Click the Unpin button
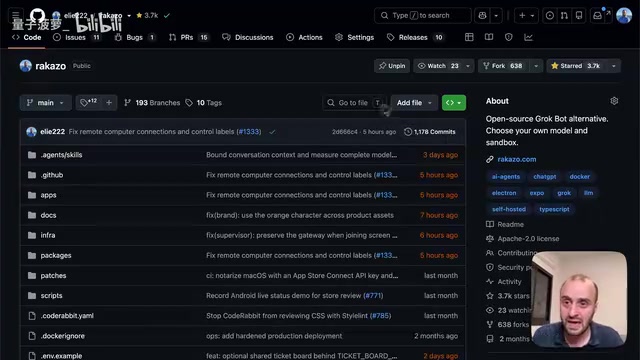Image resolution: width=640 pixels, height=360 pixels. pos(392,66)
